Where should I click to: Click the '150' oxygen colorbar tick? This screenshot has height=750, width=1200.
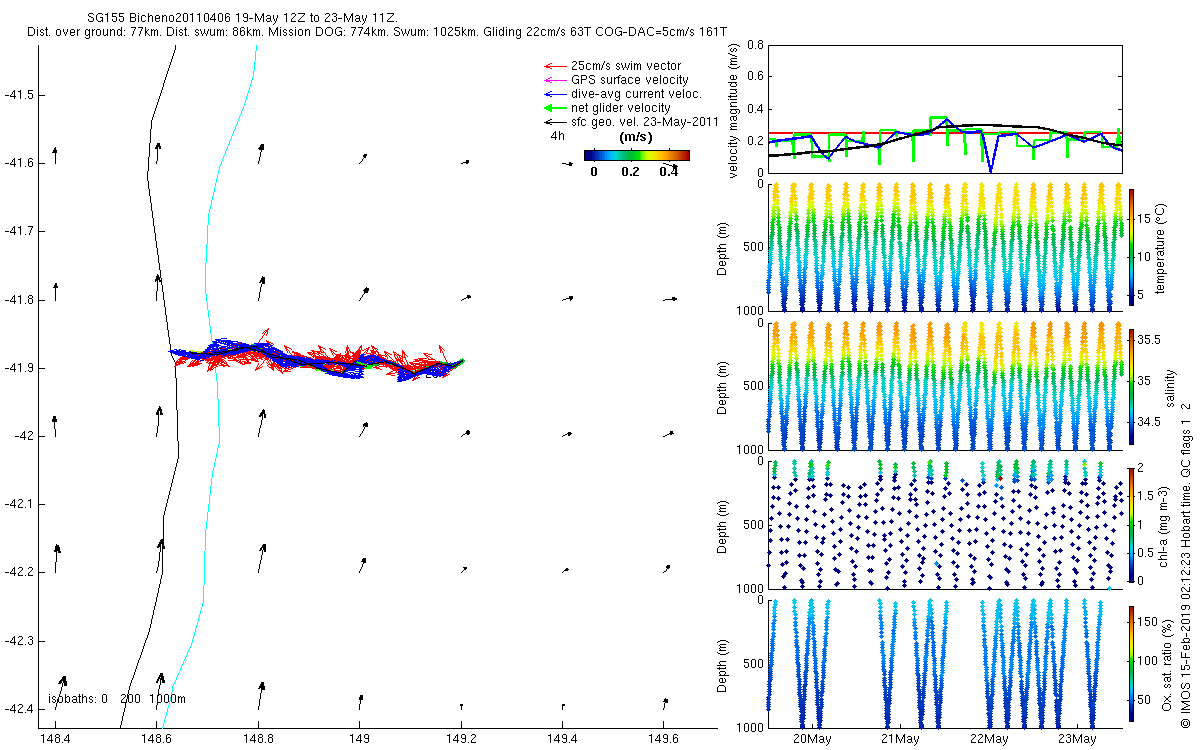(x=1147, y=621)
